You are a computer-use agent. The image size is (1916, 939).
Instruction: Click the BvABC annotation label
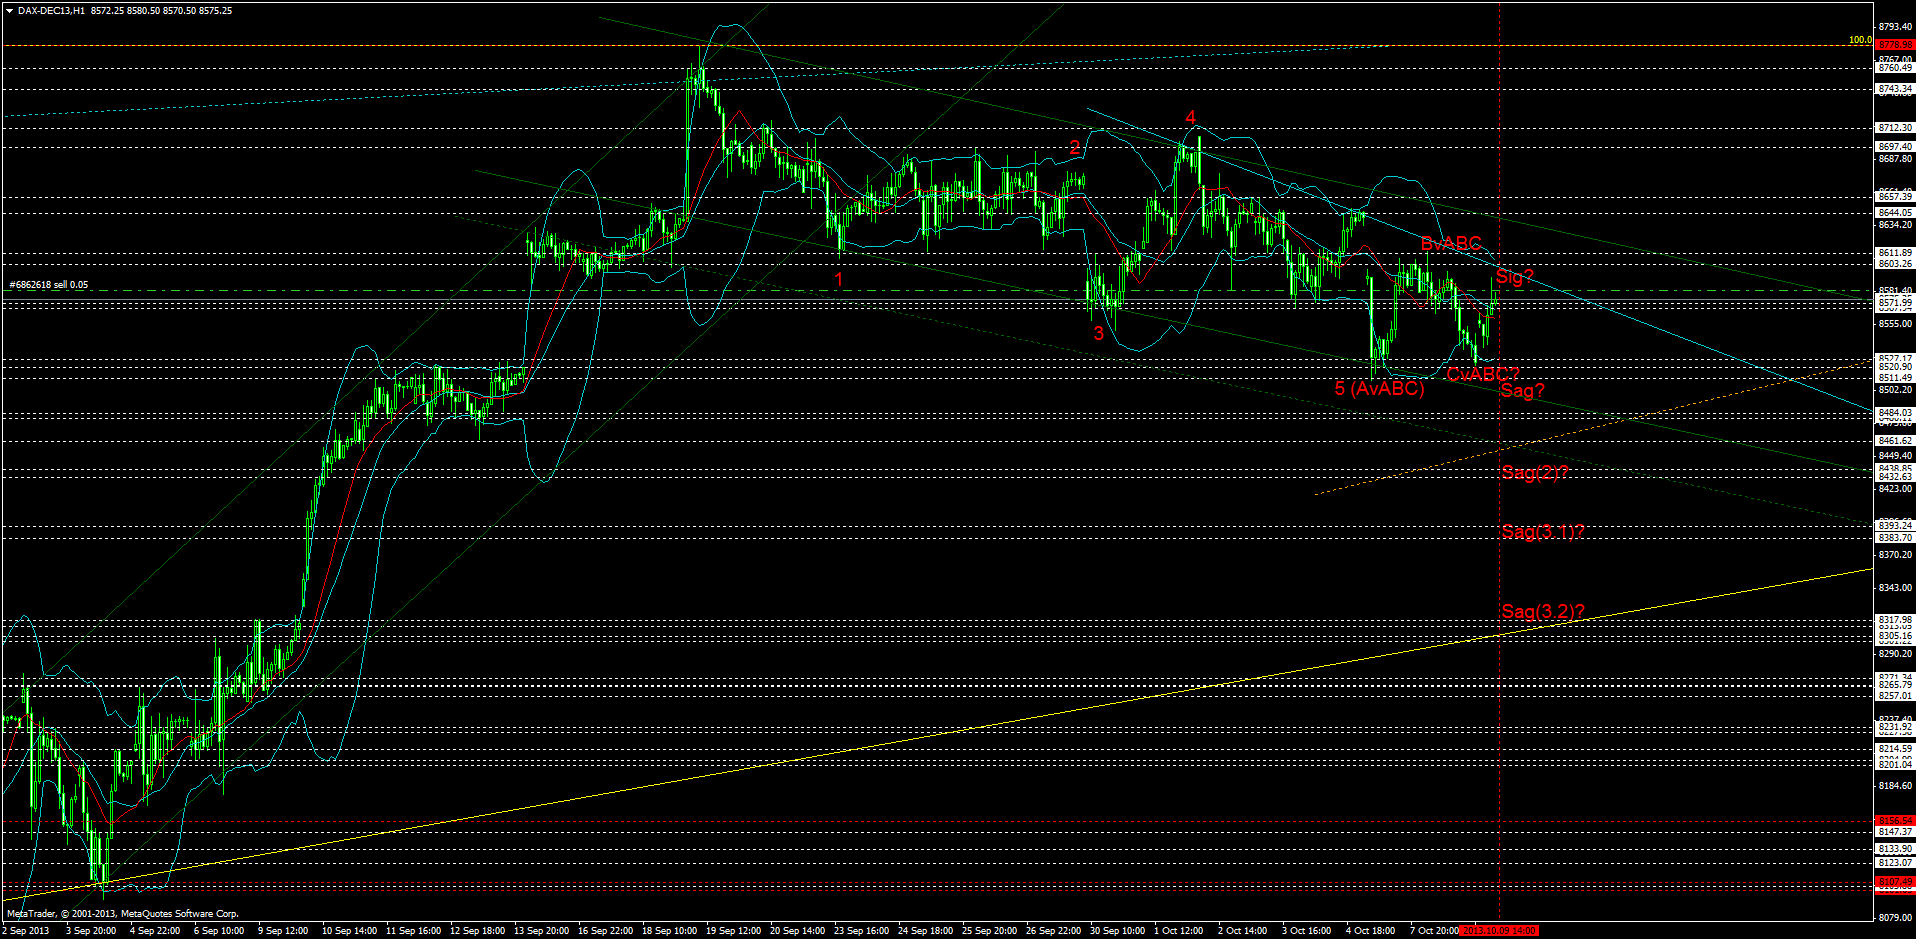[x=1449, y=241]
